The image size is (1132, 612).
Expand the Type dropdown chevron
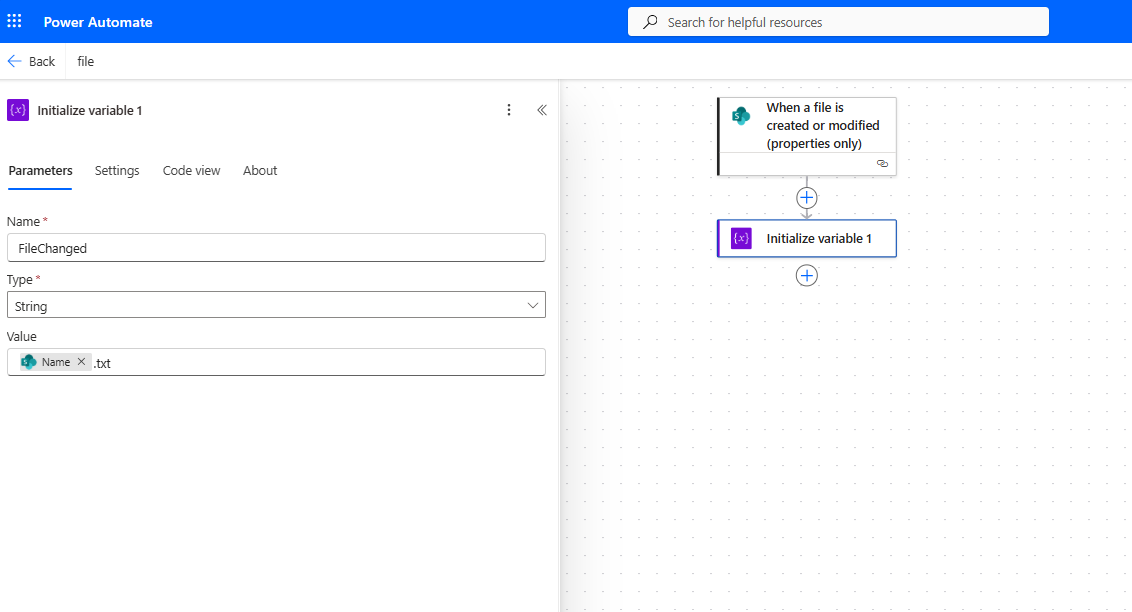533,306
